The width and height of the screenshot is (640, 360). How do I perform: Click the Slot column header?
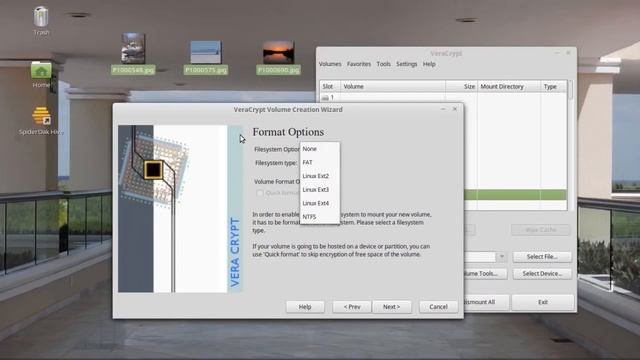coord(330,87)
